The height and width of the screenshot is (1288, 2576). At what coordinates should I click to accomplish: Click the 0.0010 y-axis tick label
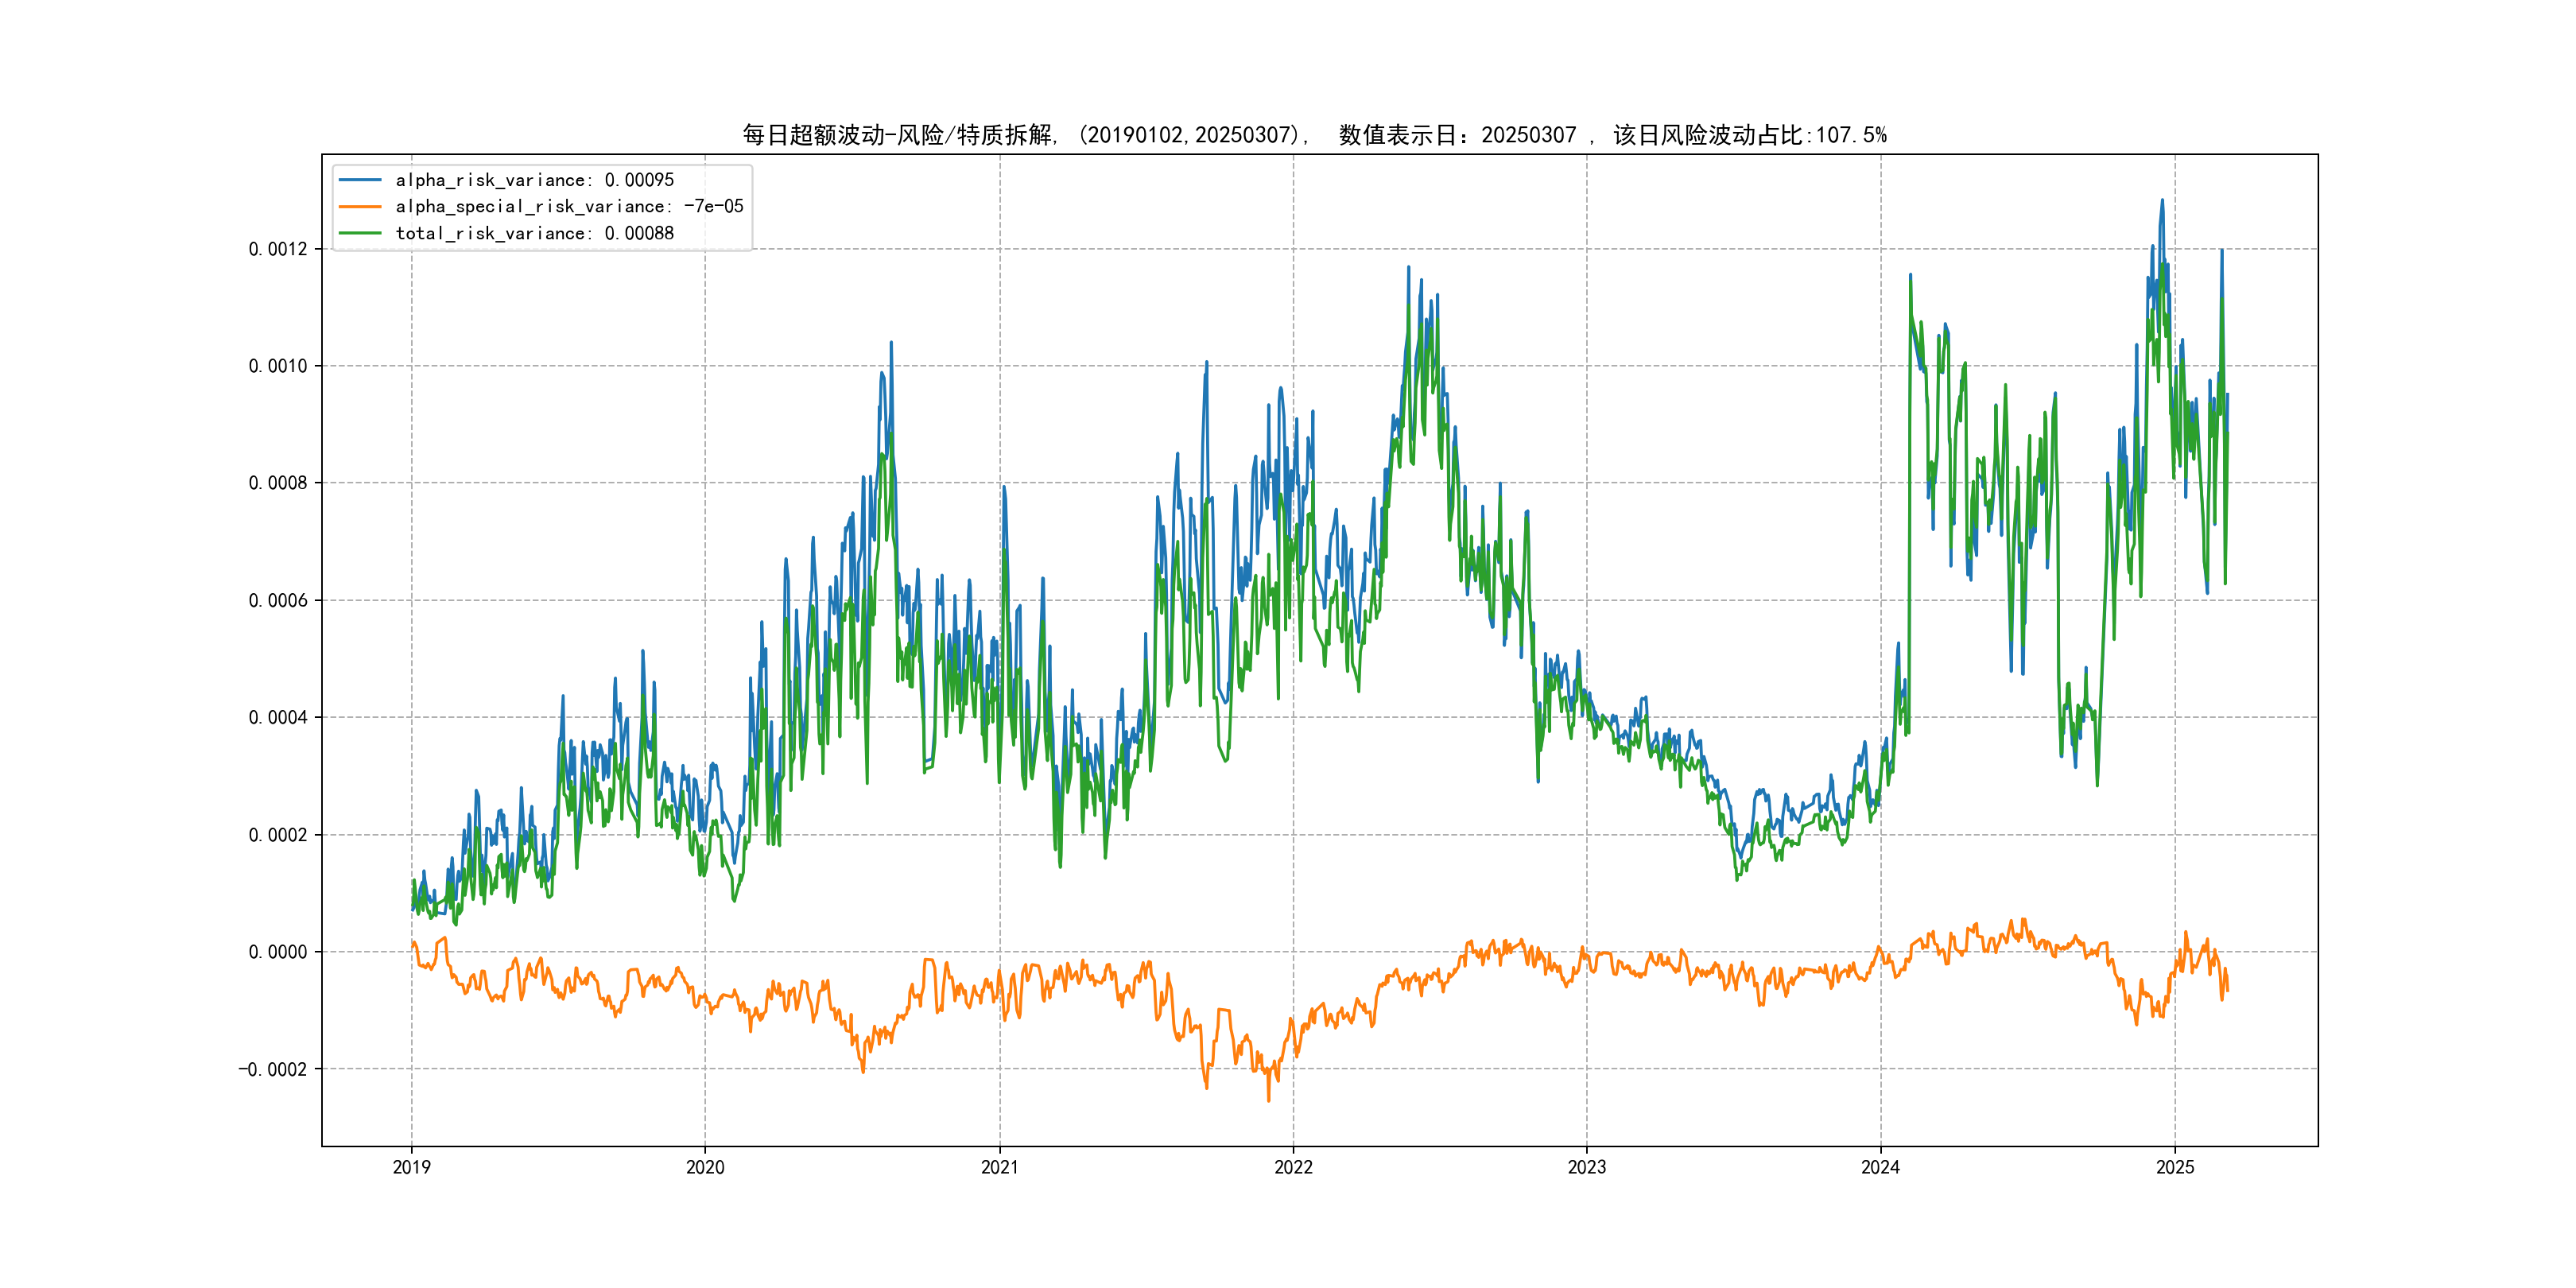[x=278, y=366]
